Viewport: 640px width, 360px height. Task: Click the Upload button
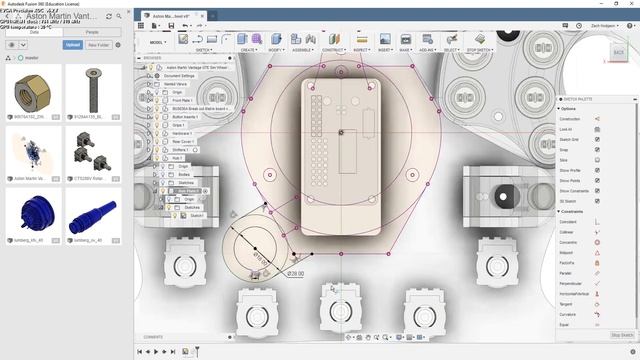[73, 45]
